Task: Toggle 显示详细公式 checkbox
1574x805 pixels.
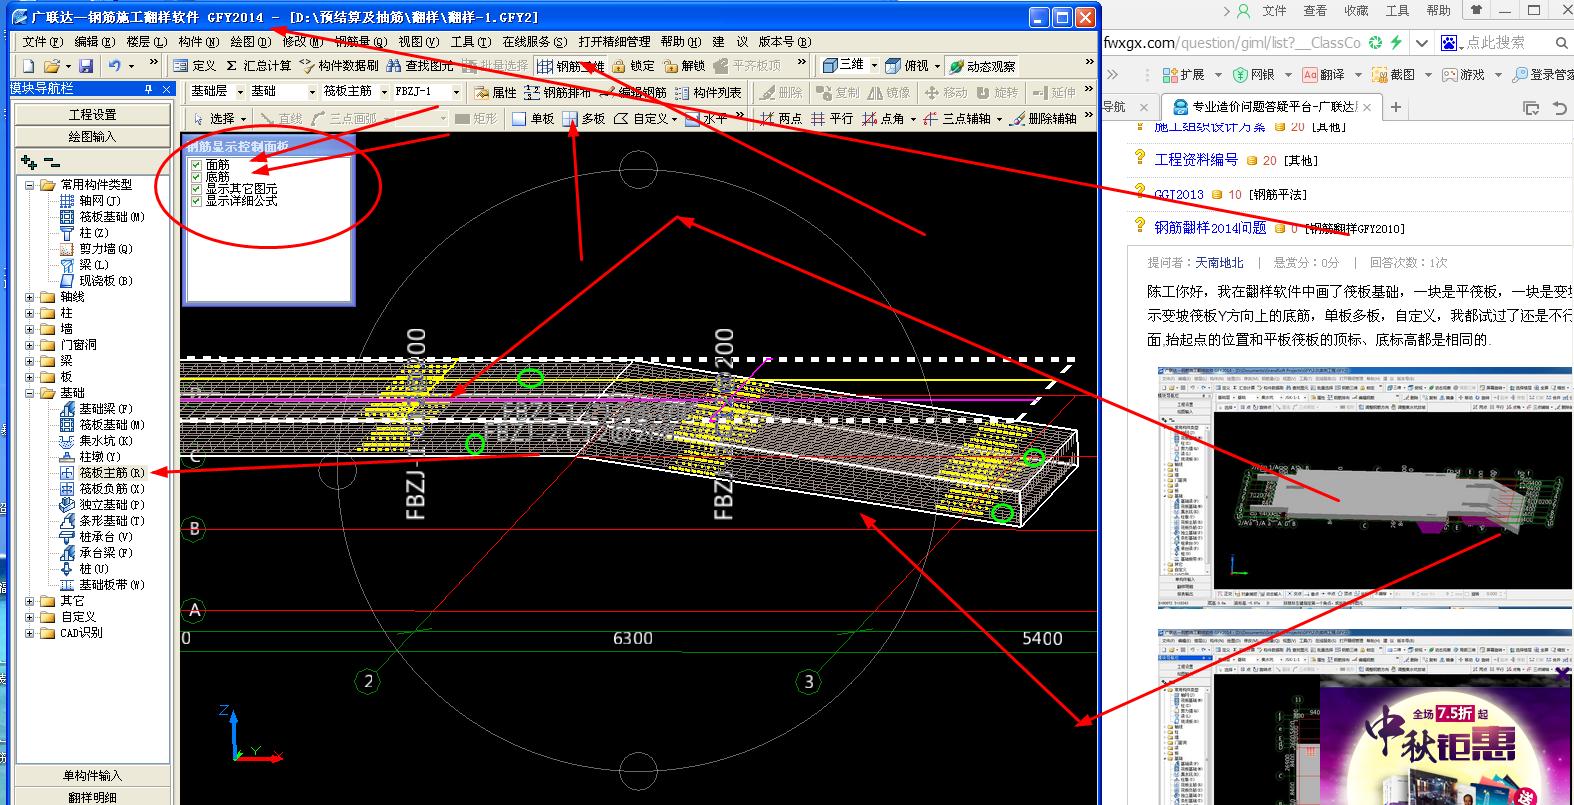Action: pos(196,201)
